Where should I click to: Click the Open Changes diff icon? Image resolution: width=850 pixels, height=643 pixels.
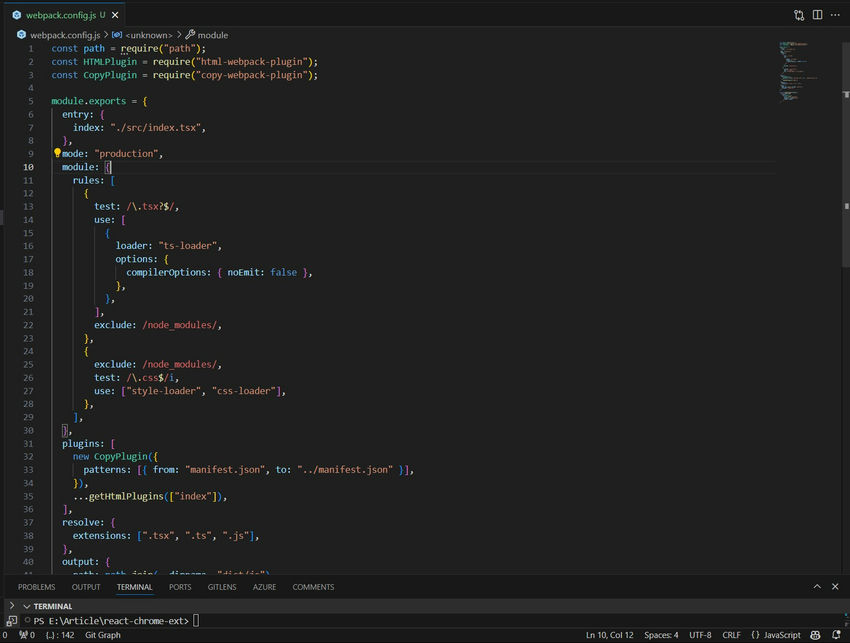point(798,15)
